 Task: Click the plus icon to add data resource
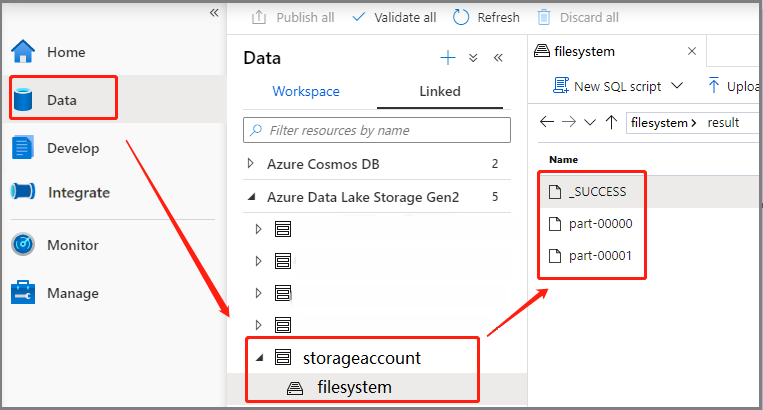tap(449, 58)
